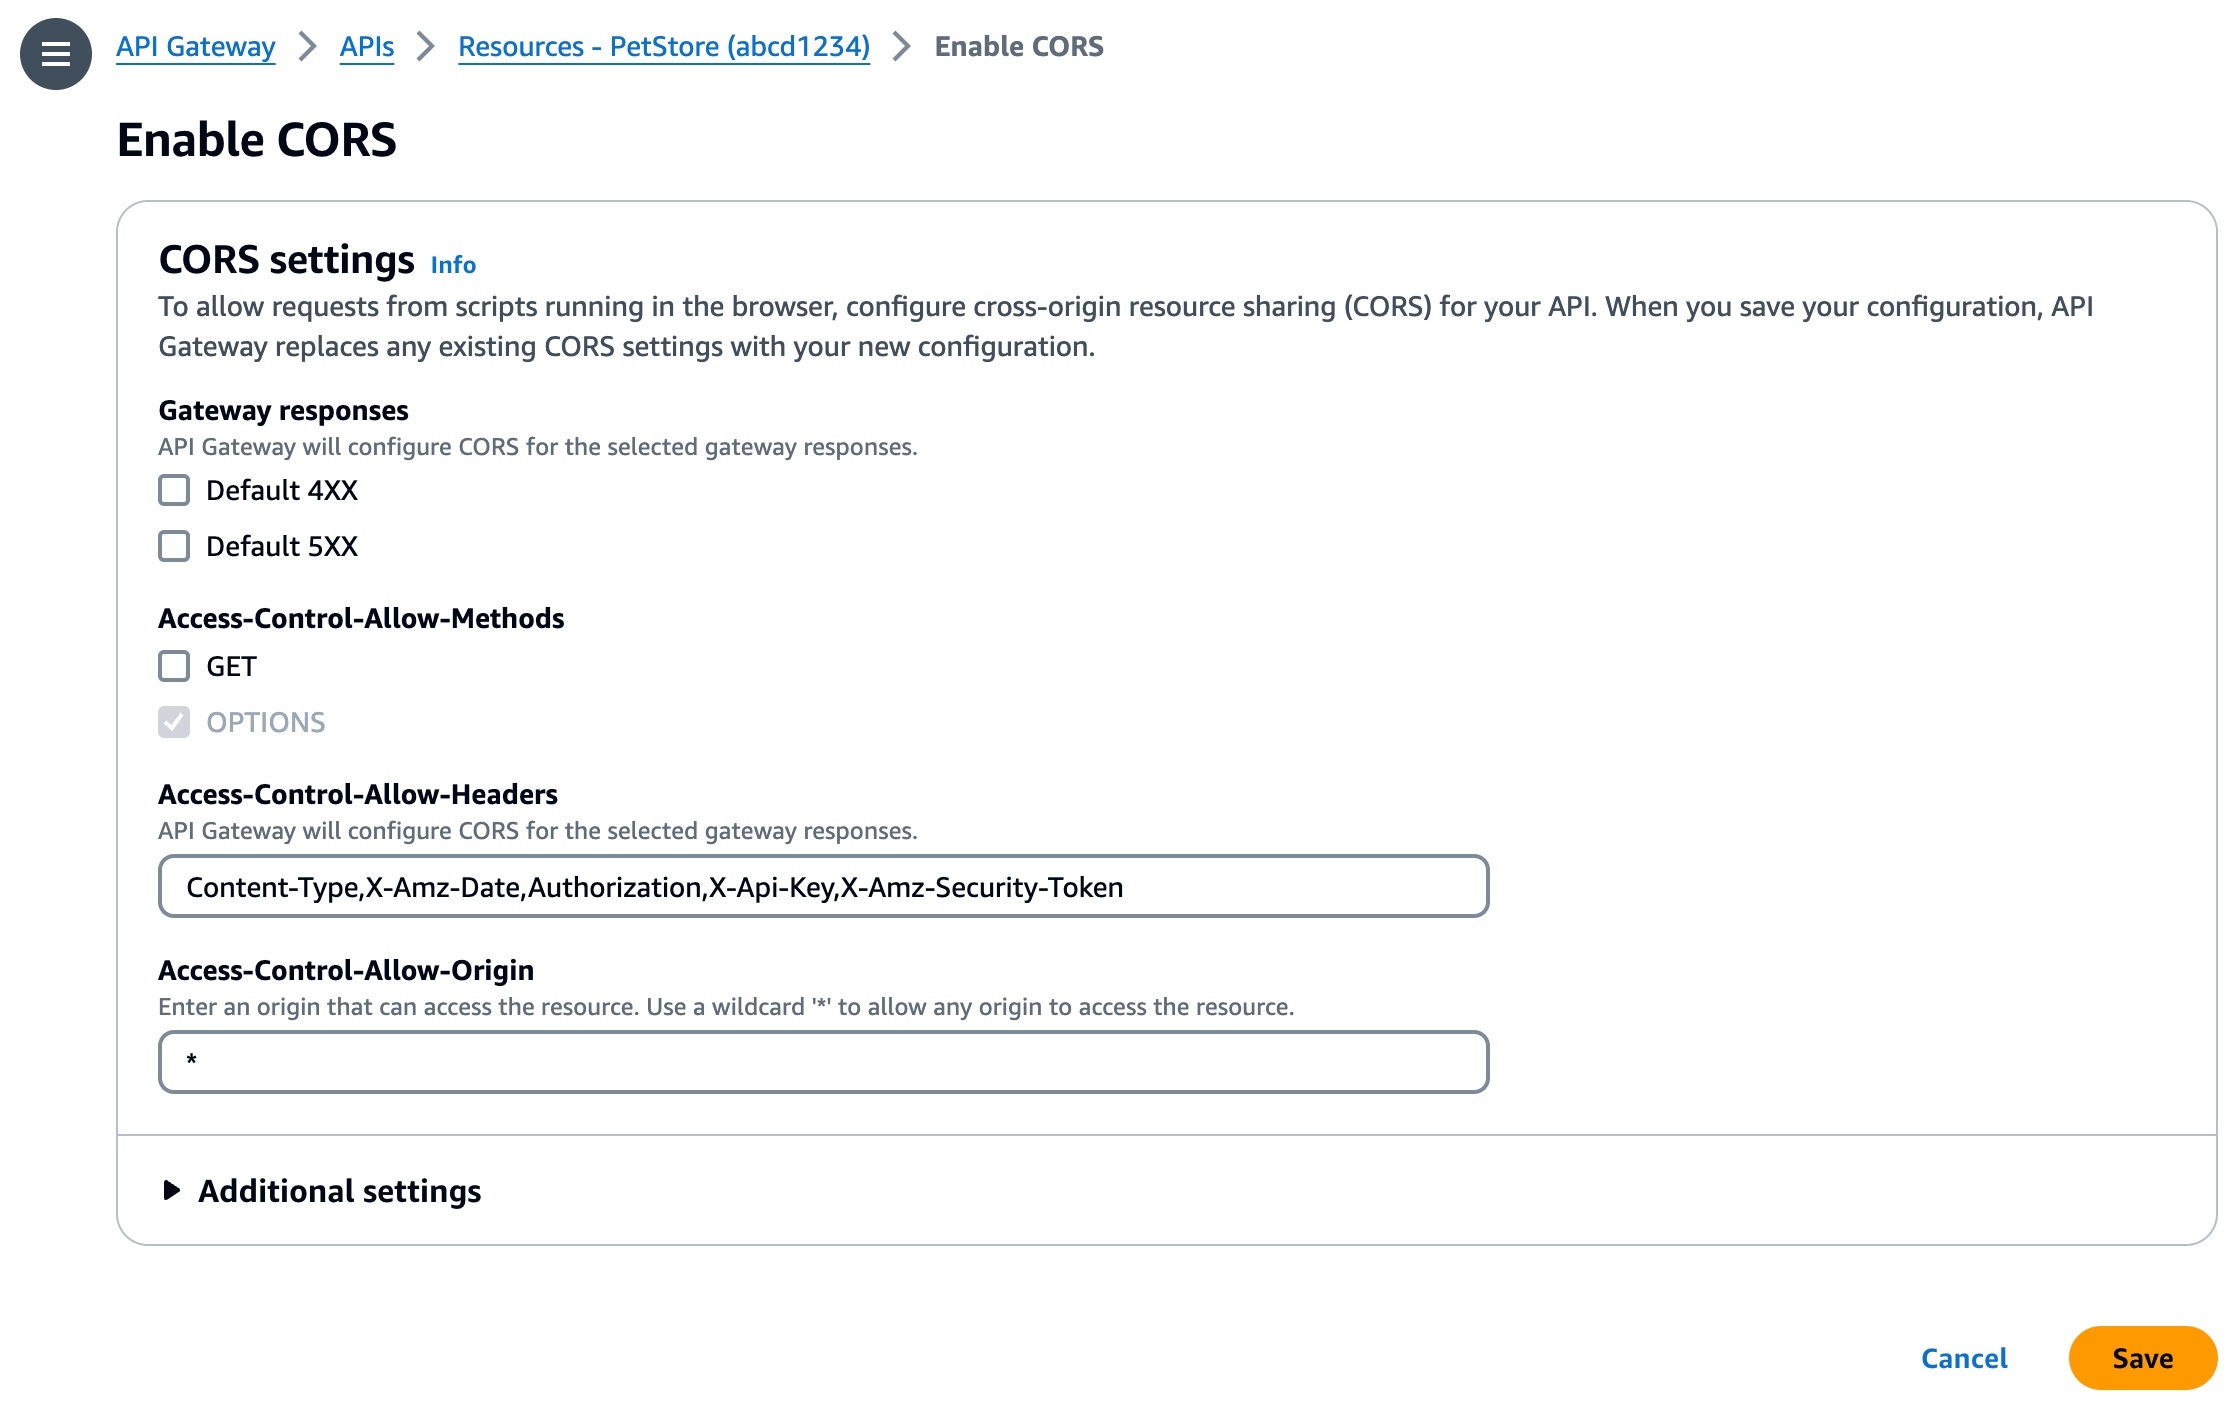Open the APIs breadcrumb link

click(x=367, y=46)
